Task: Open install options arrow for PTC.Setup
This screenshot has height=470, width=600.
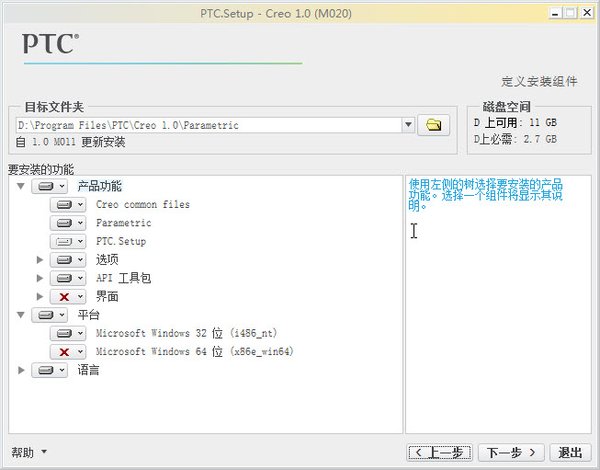Action: pos(80,242)
